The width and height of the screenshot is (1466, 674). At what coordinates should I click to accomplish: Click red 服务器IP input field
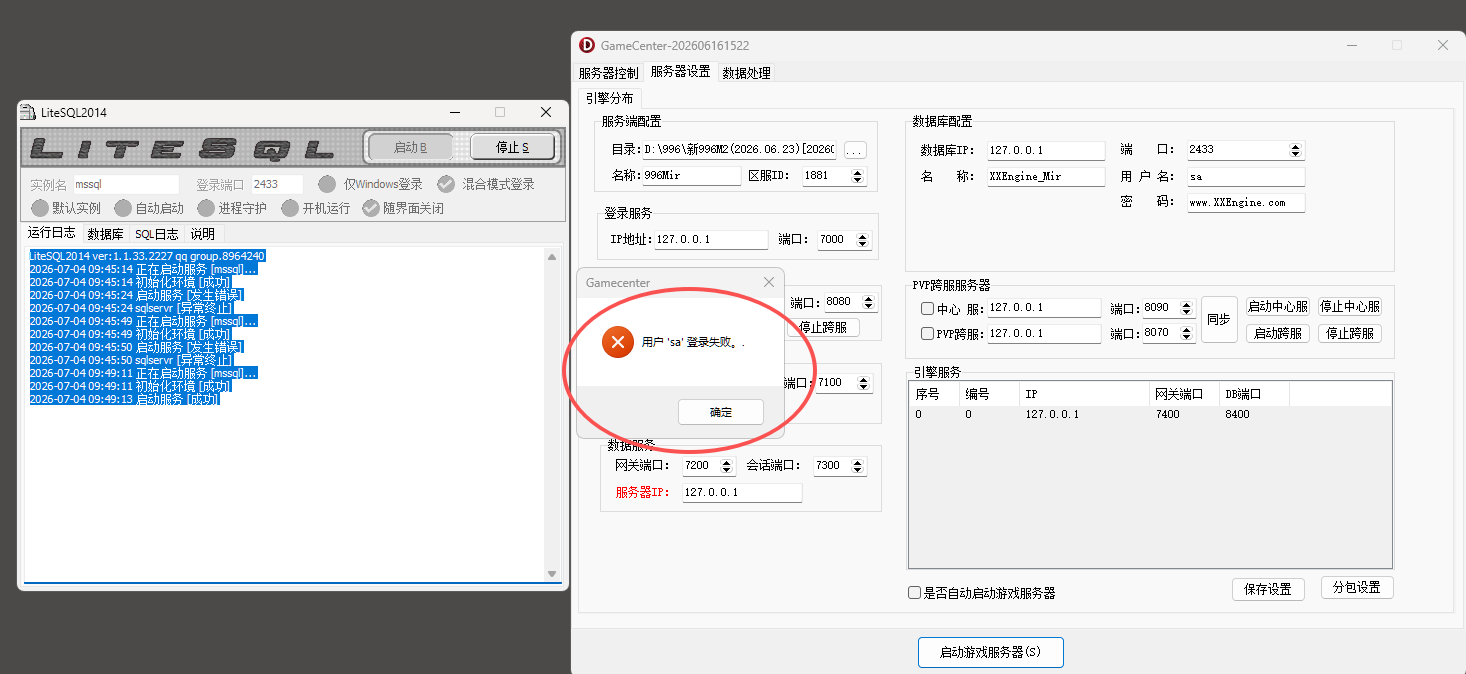click(742, 493)
